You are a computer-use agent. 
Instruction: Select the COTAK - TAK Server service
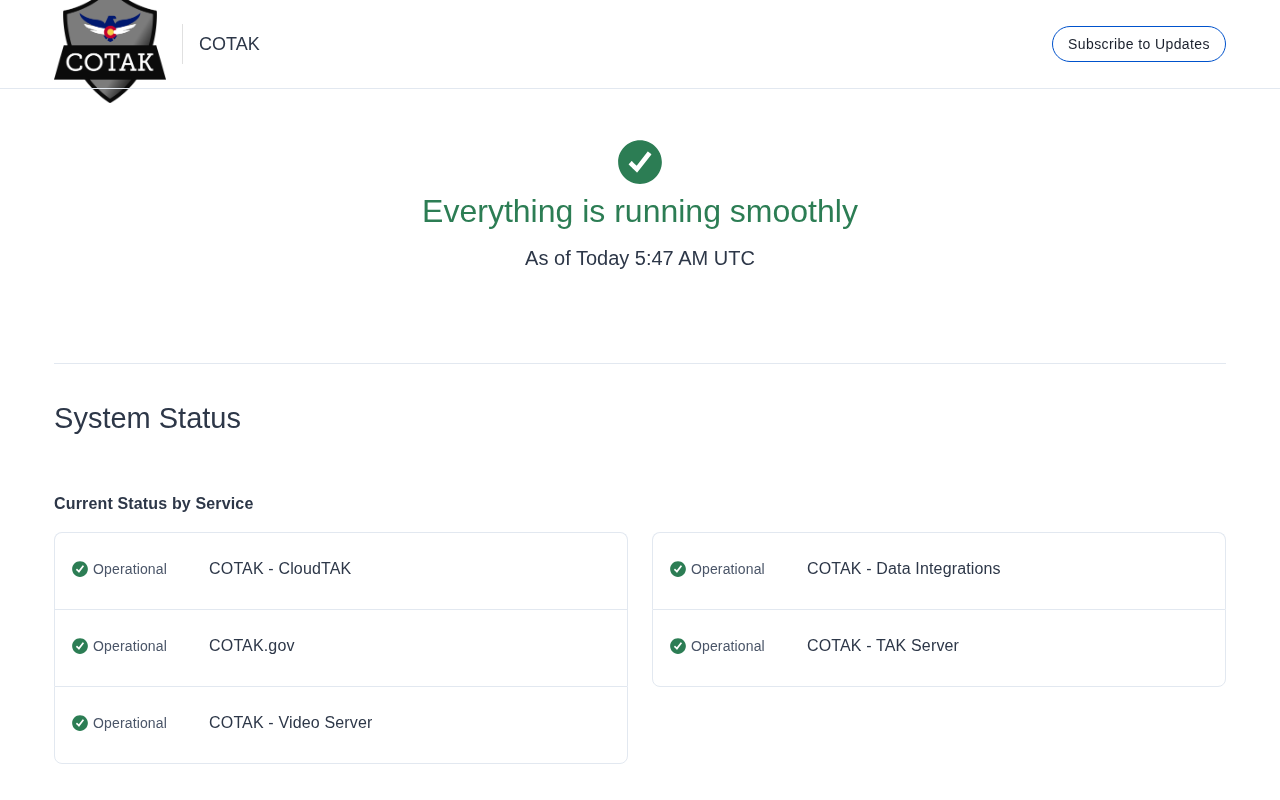click(882, 646)
